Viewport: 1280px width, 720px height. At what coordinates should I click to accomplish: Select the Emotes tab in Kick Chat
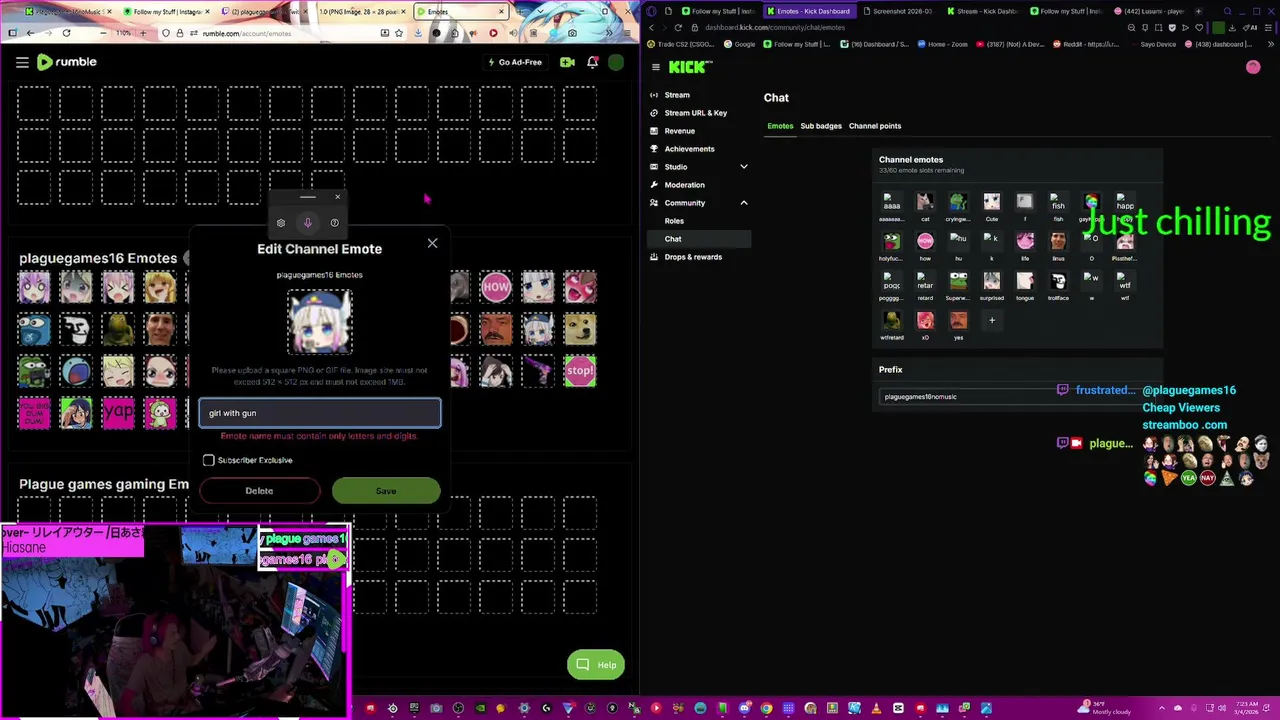[780, 126]
